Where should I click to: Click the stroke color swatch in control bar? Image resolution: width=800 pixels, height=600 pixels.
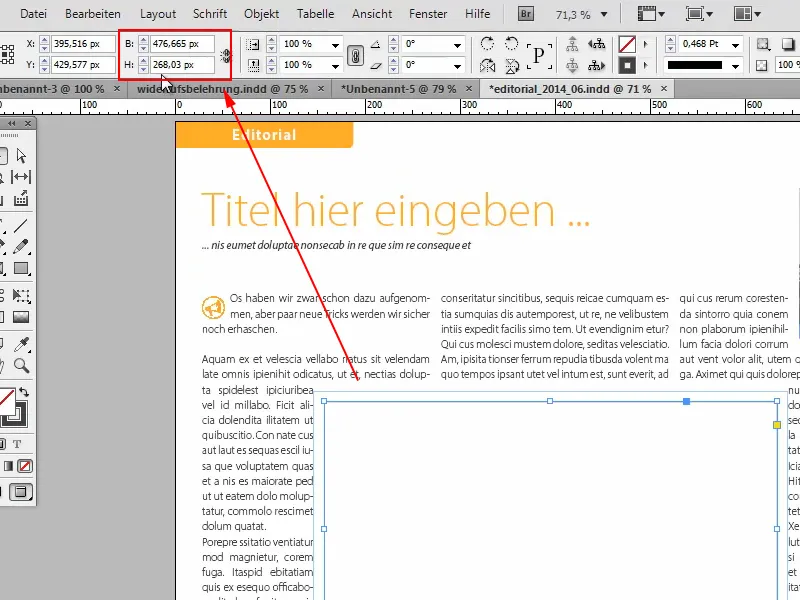coord(627,65)
